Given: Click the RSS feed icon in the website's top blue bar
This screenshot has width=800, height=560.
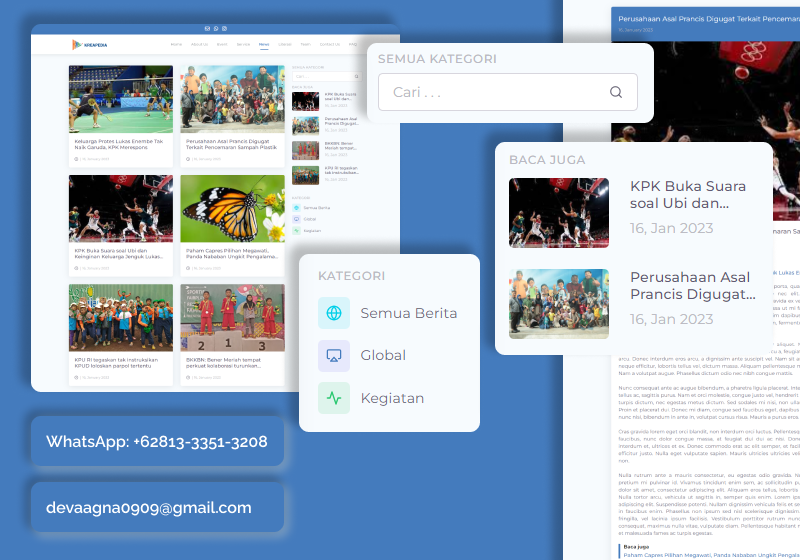Looking at the screenshot, I should (224, 29).
